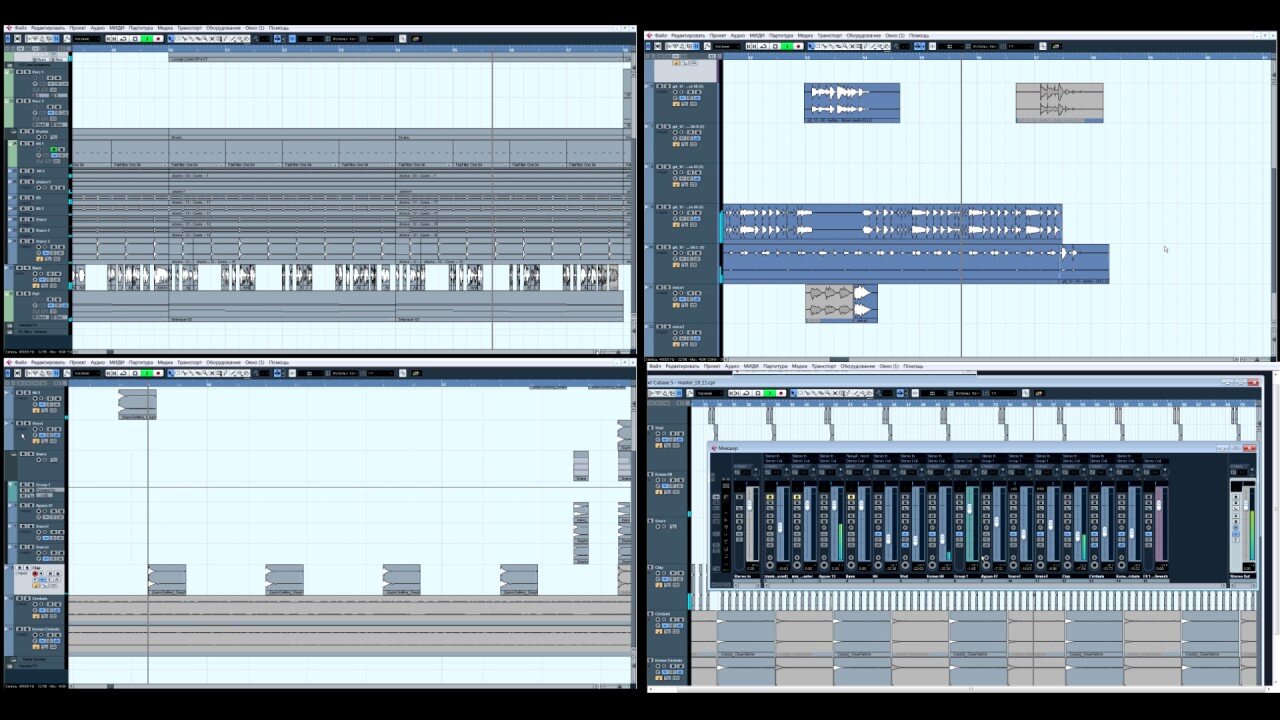Click the Cubase logo icon in top-left window
The height and width of the screenshot is (720, 1280).
click(x=7, y=28)
